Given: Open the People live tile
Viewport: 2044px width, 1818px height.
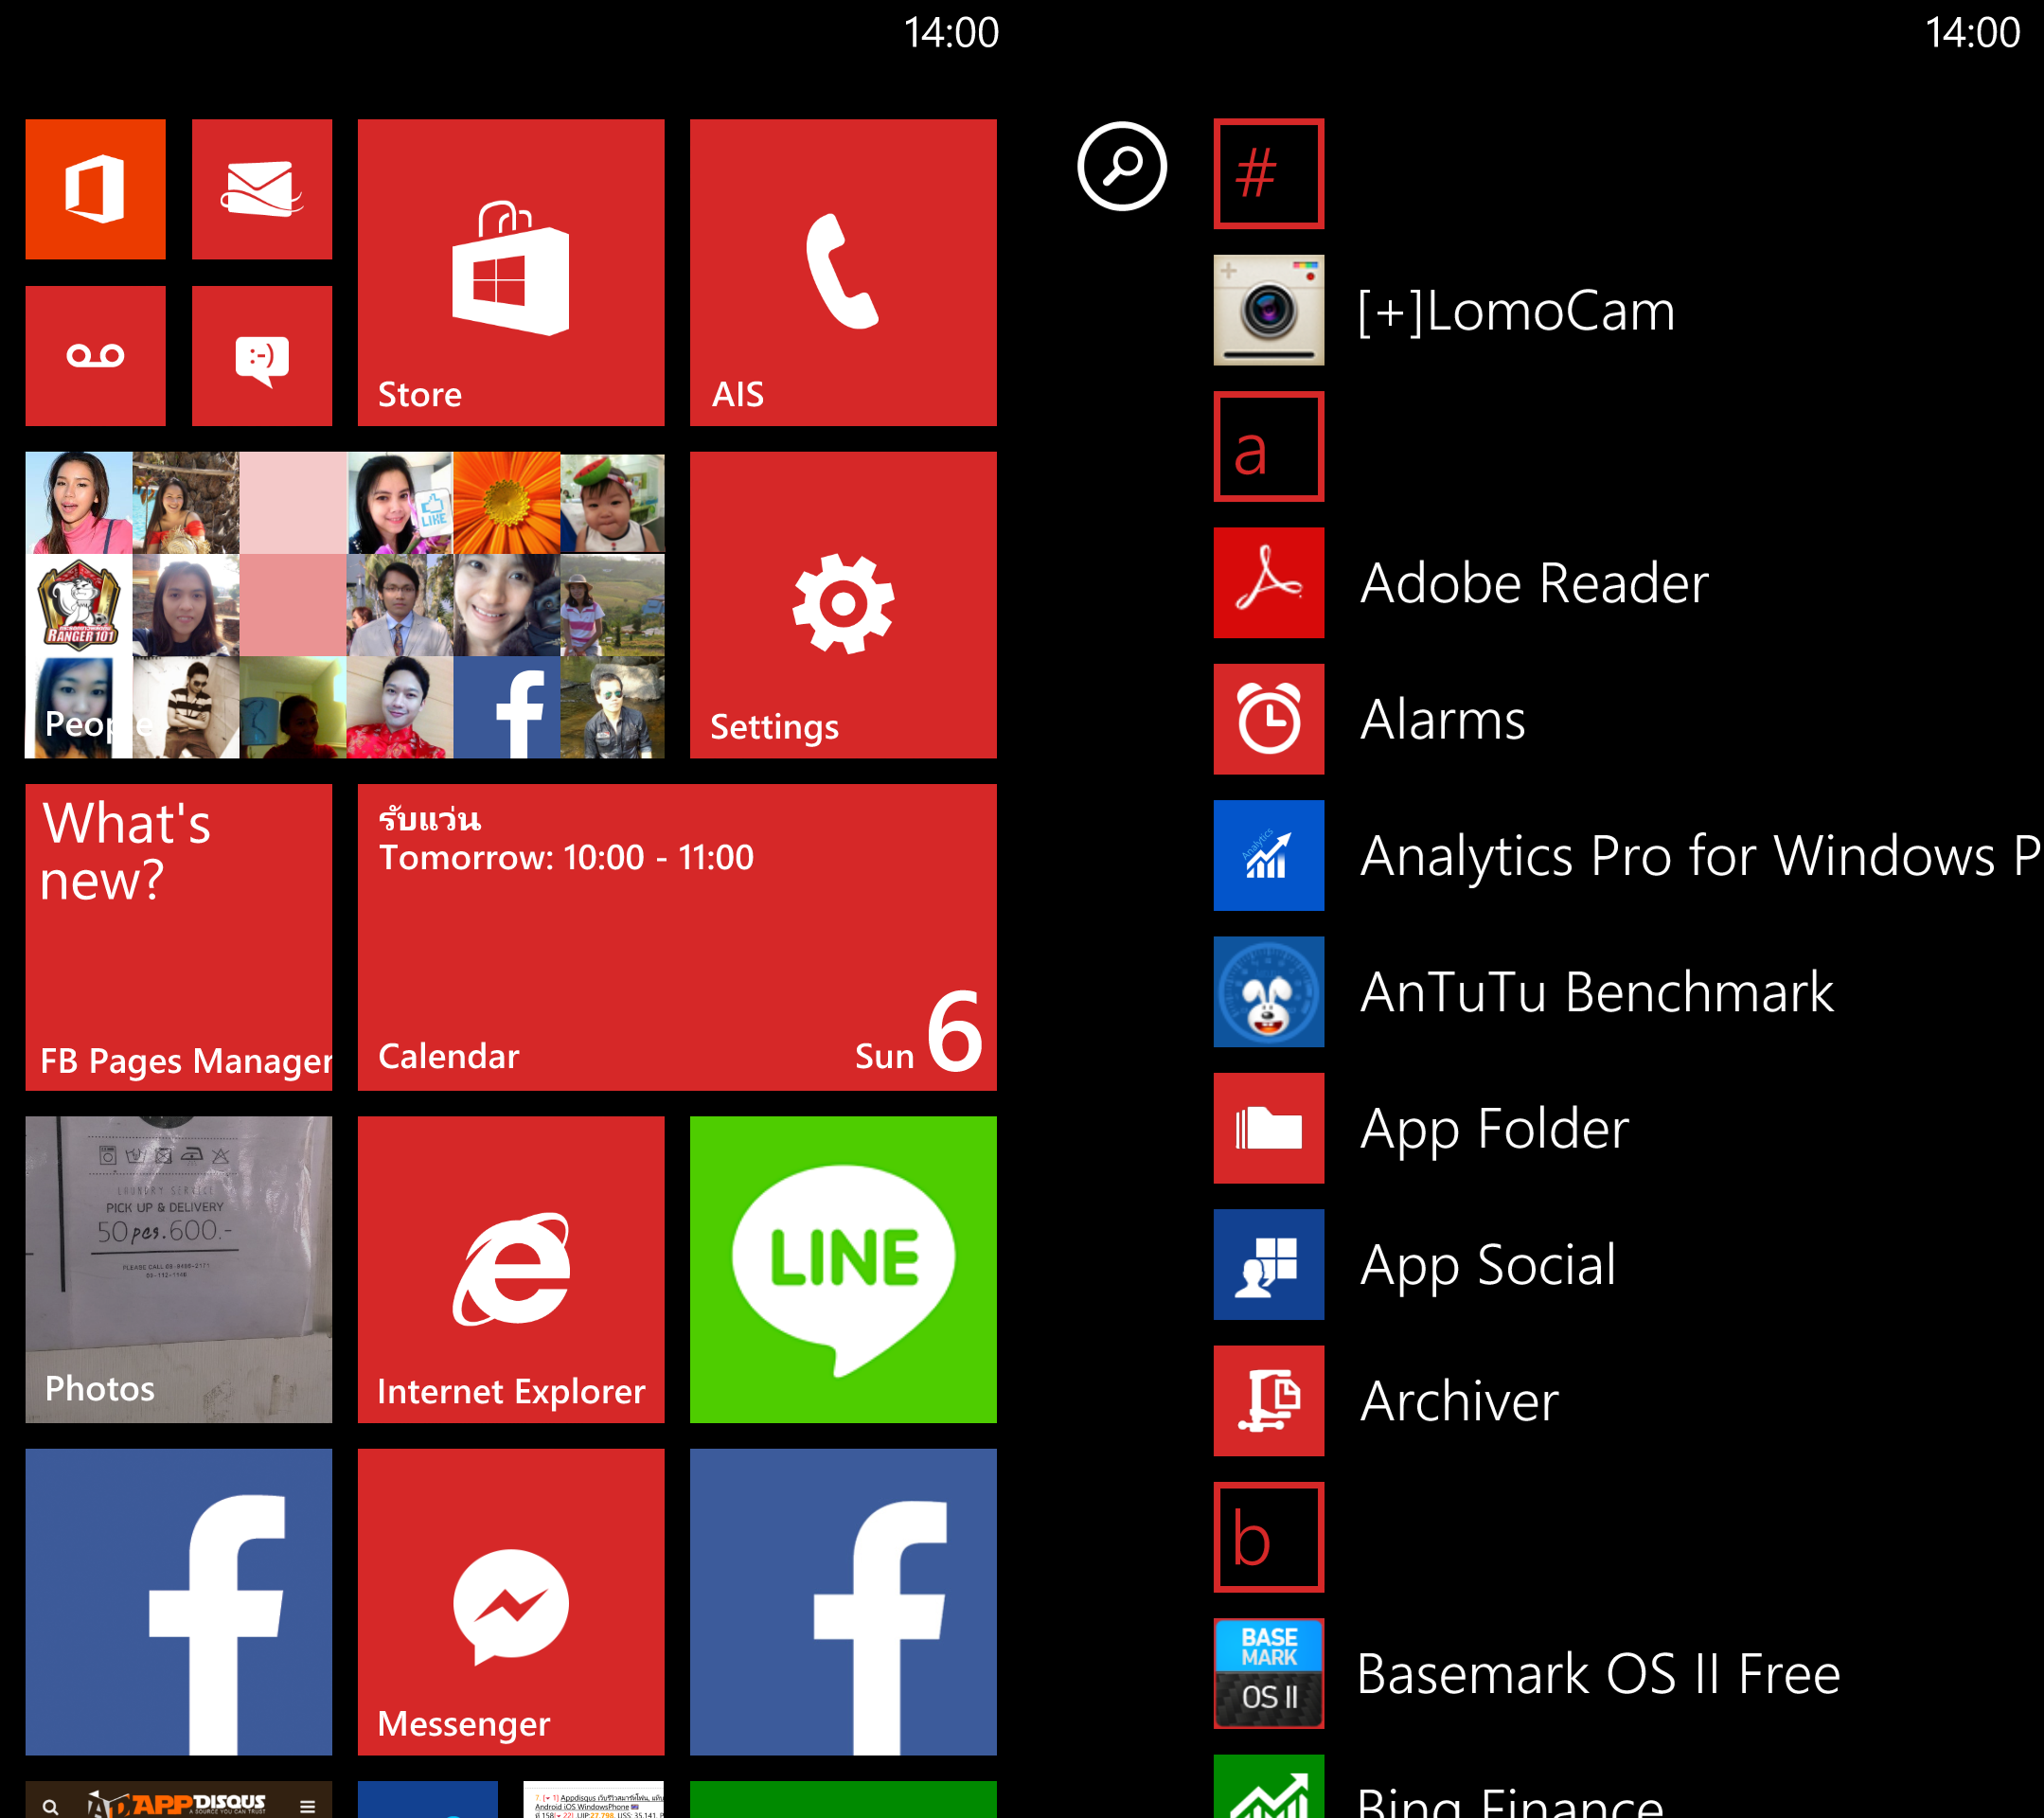Looking at the screenshot, I should point(345,605).
